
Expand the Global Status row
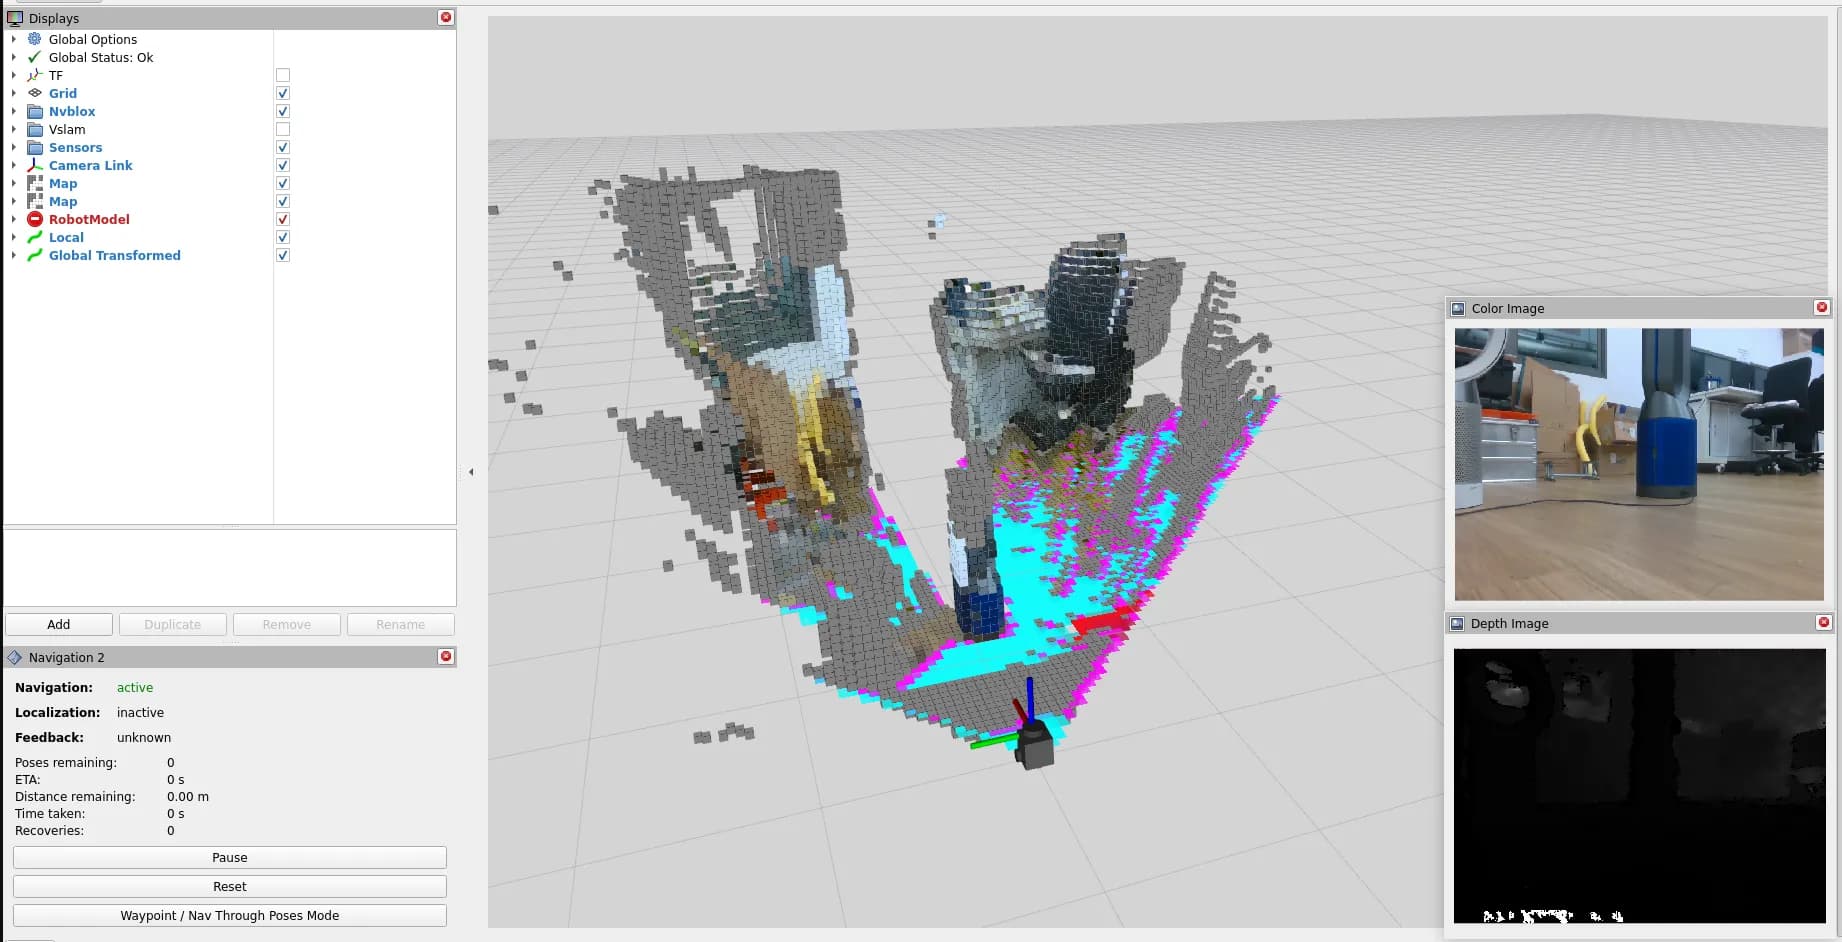pyautogui.click(x=14, y=57)
